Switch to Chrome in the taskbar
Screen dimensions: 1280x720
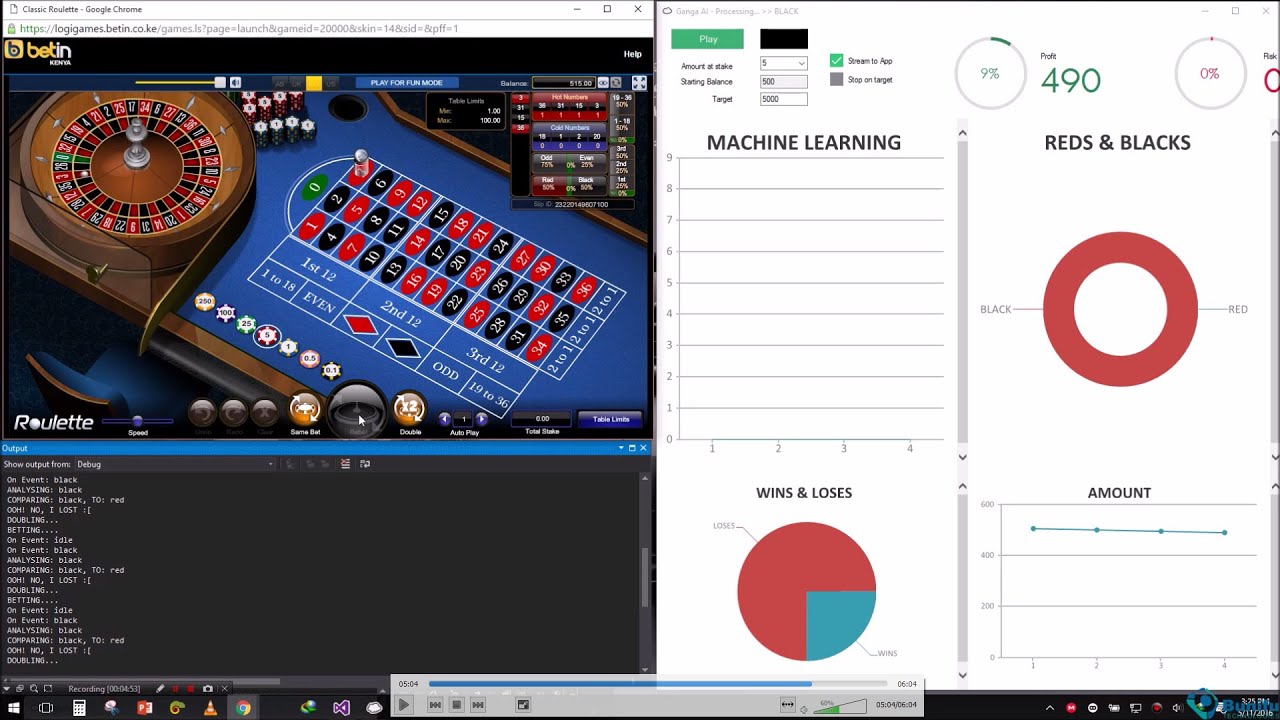click(x=243, y=708)
